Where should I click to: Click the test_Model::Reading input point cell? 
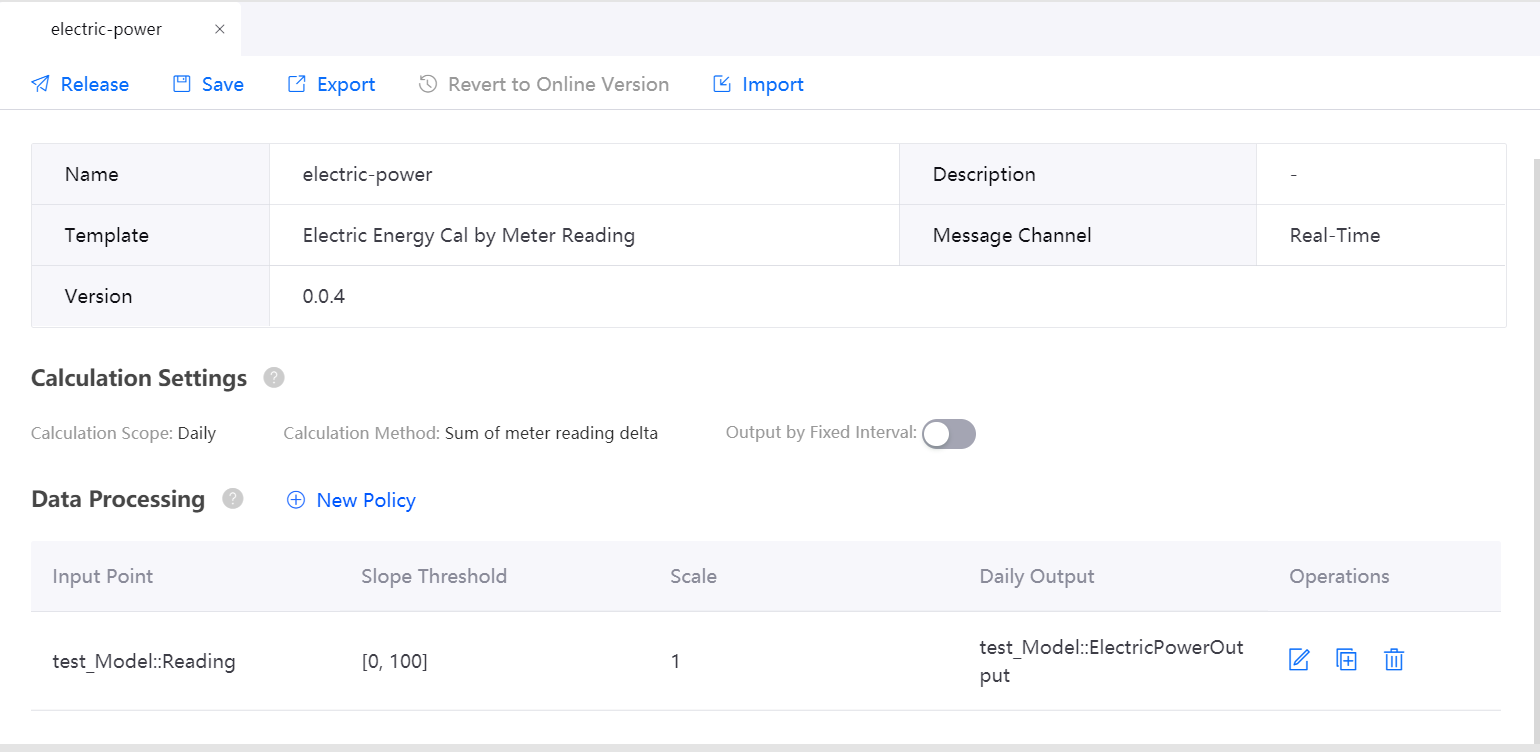click(x=144, y=661)
